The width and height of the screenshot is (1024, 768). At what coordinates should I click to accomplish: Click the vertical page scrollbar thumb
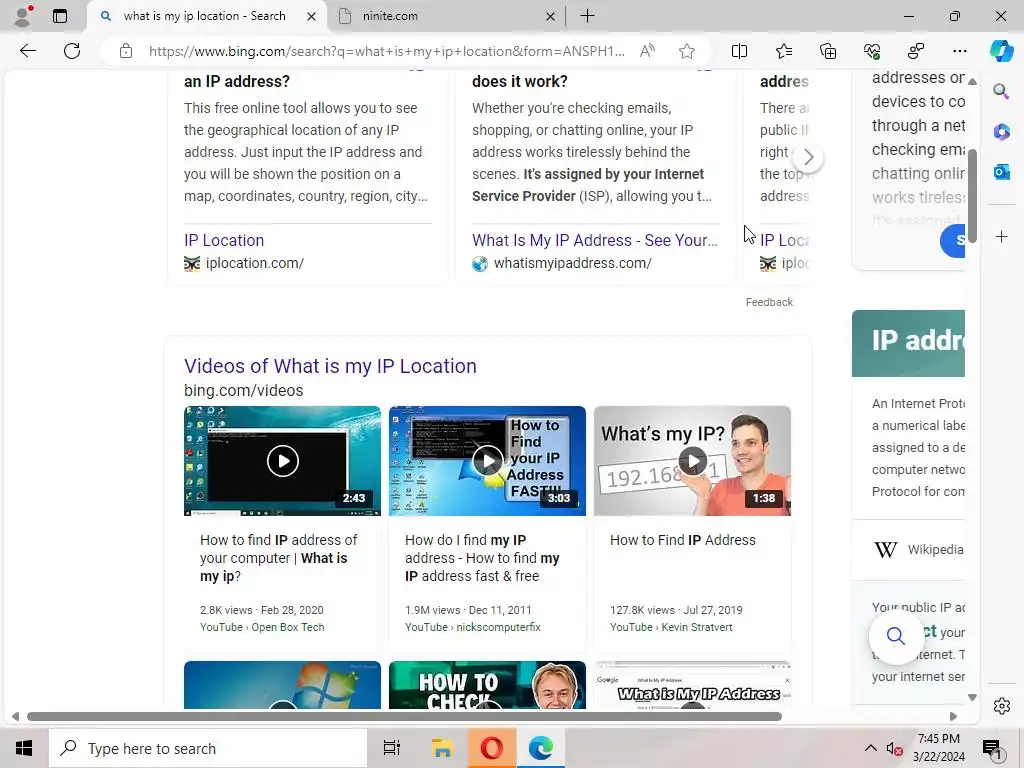tap(972, 196)
